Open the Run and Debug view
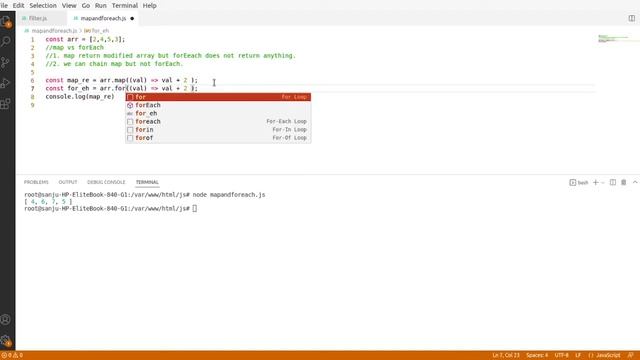This screenshot has width=640, height=360. tap(5, 83)
